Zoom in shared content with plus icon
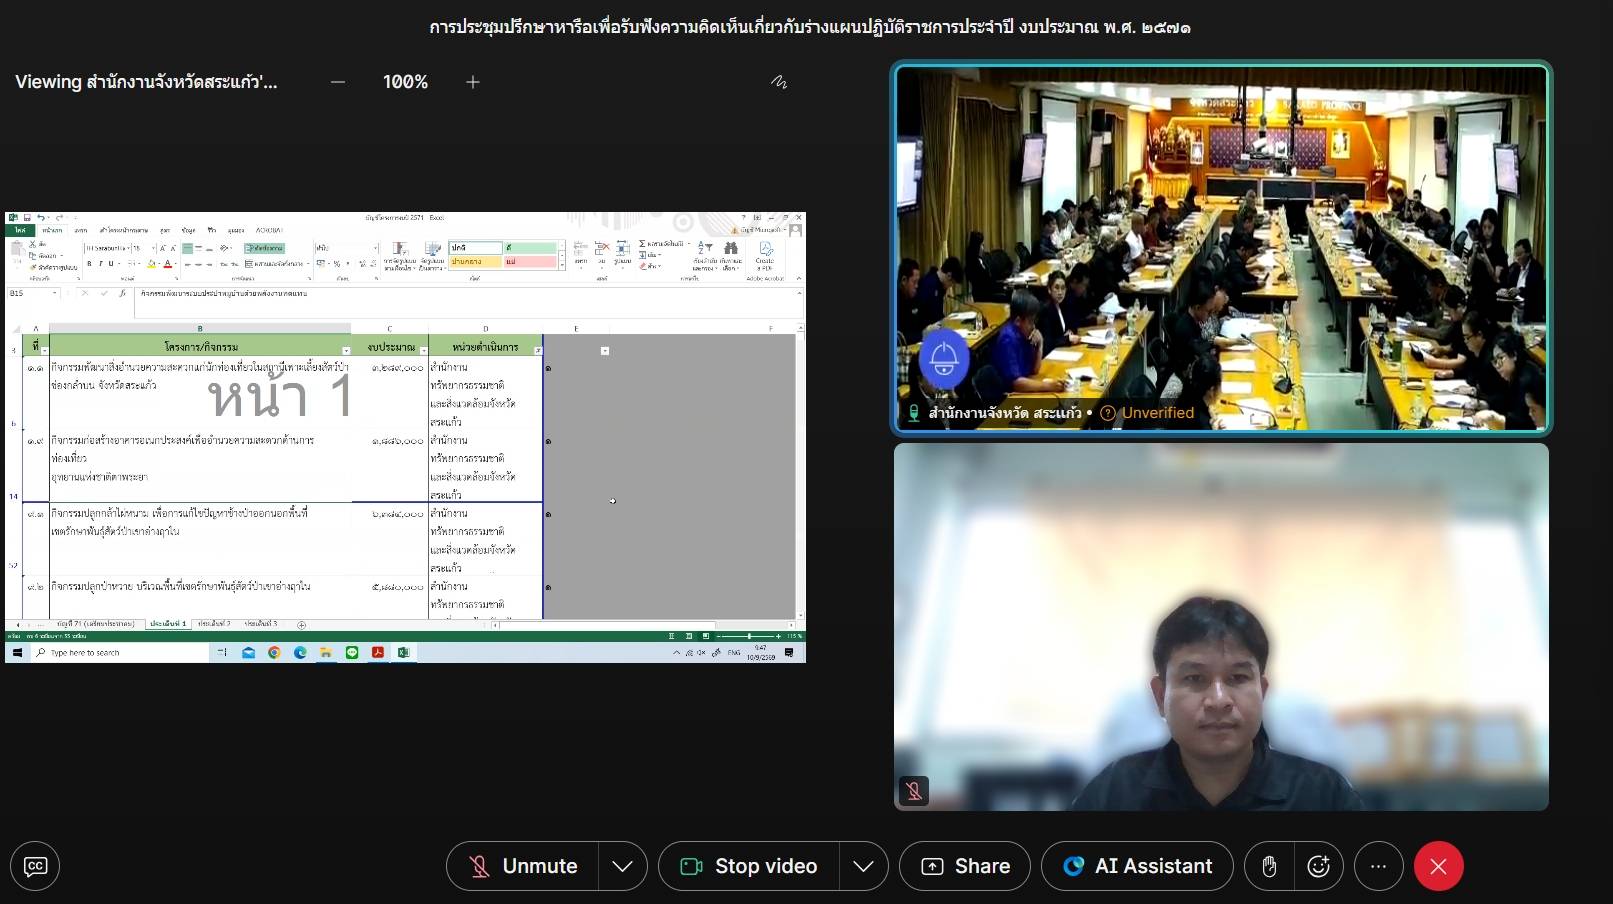1613x904 pixels. tap(473, 82)
